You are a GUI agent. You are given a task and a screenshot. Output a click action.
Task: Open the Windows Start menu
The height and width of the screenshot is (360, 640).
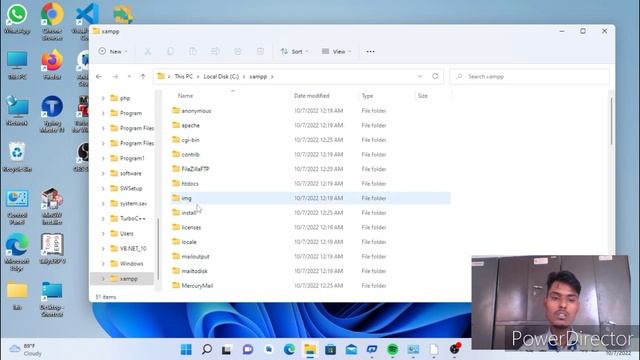pyautogui.click(x=186, y=349)
